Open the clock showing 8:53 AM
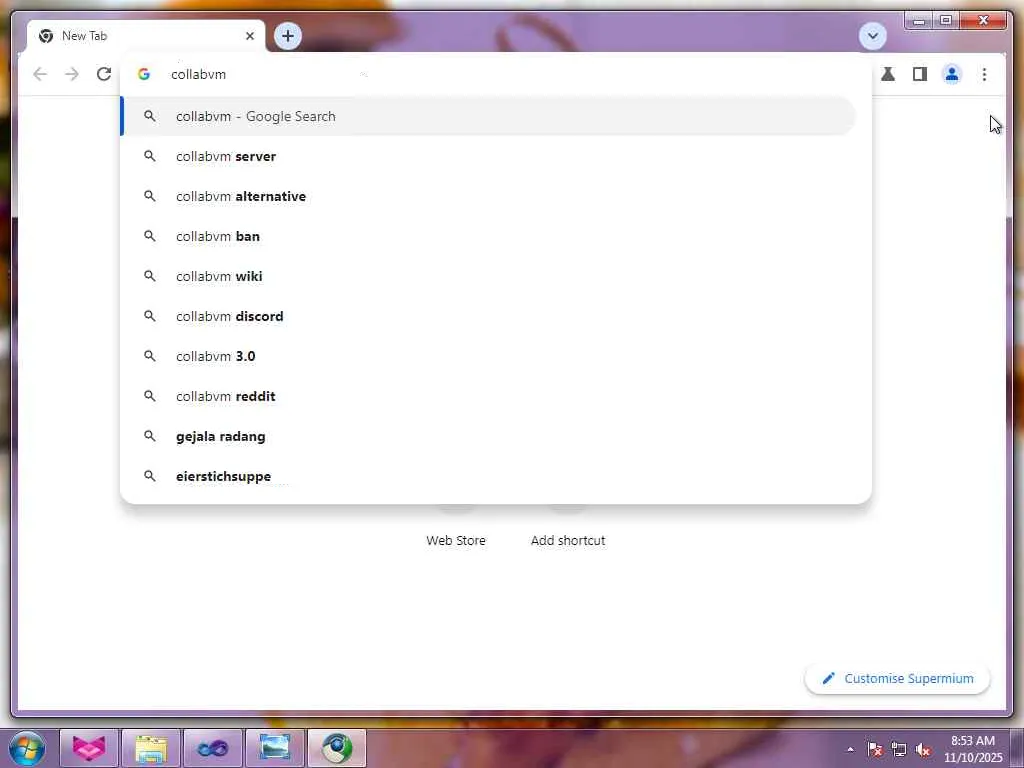 click(x=972, y=749)
